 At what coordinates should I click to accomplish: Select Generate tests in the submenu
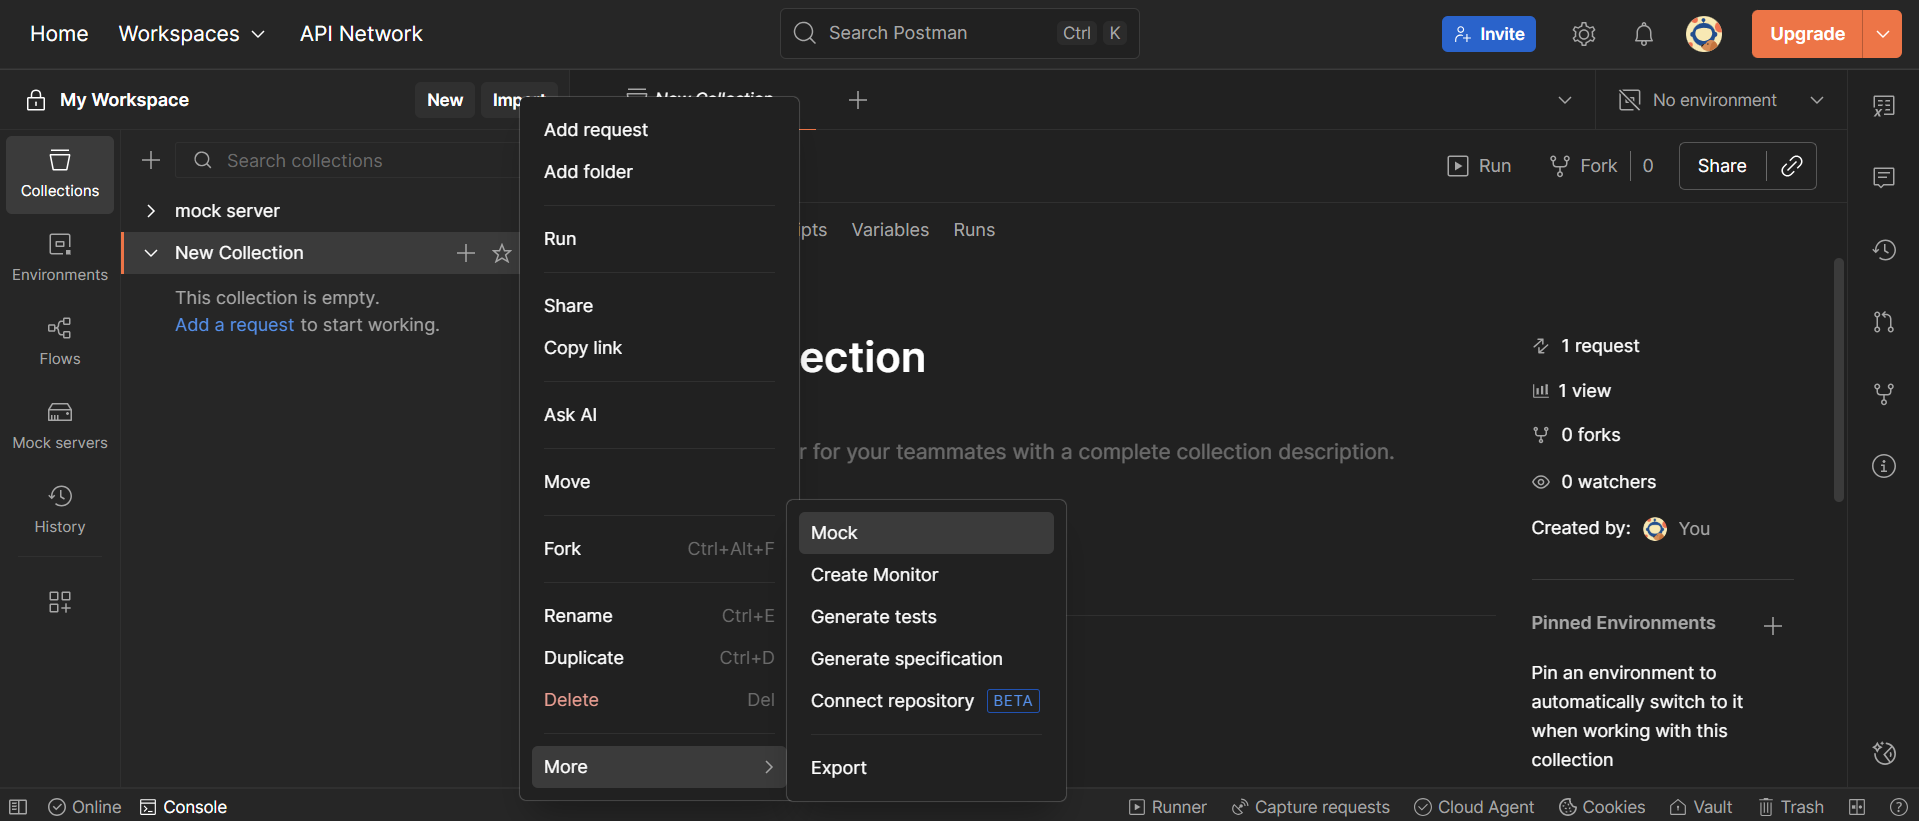(926, 617)
